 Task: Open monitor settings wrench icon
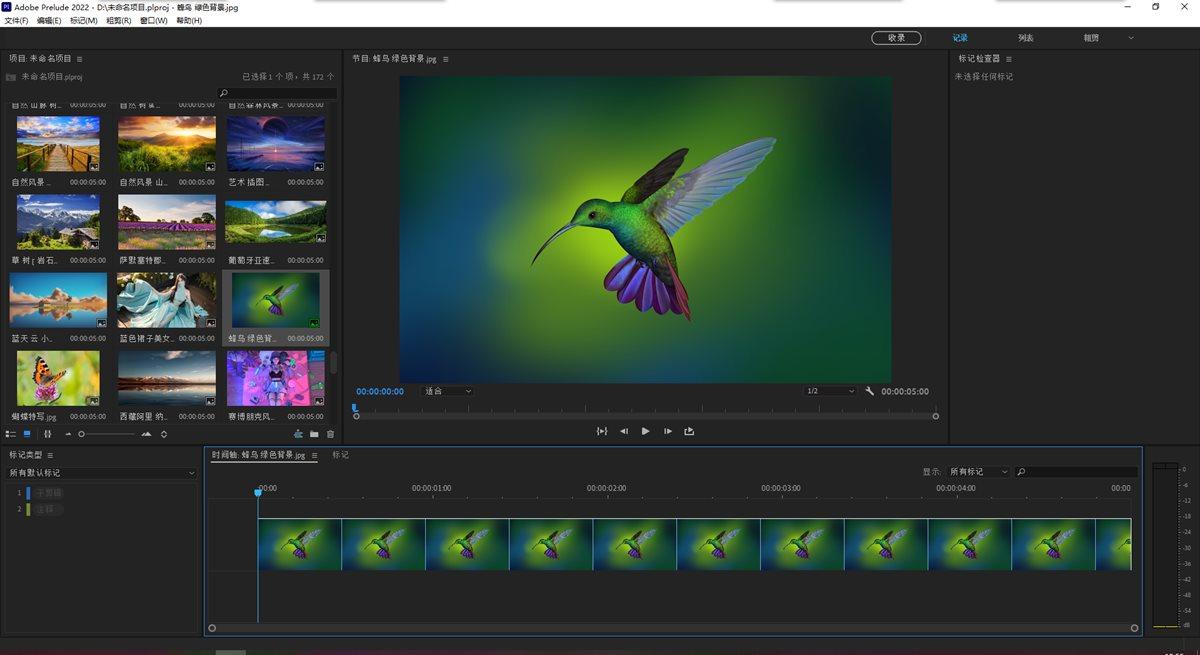[x=870, y=391]
